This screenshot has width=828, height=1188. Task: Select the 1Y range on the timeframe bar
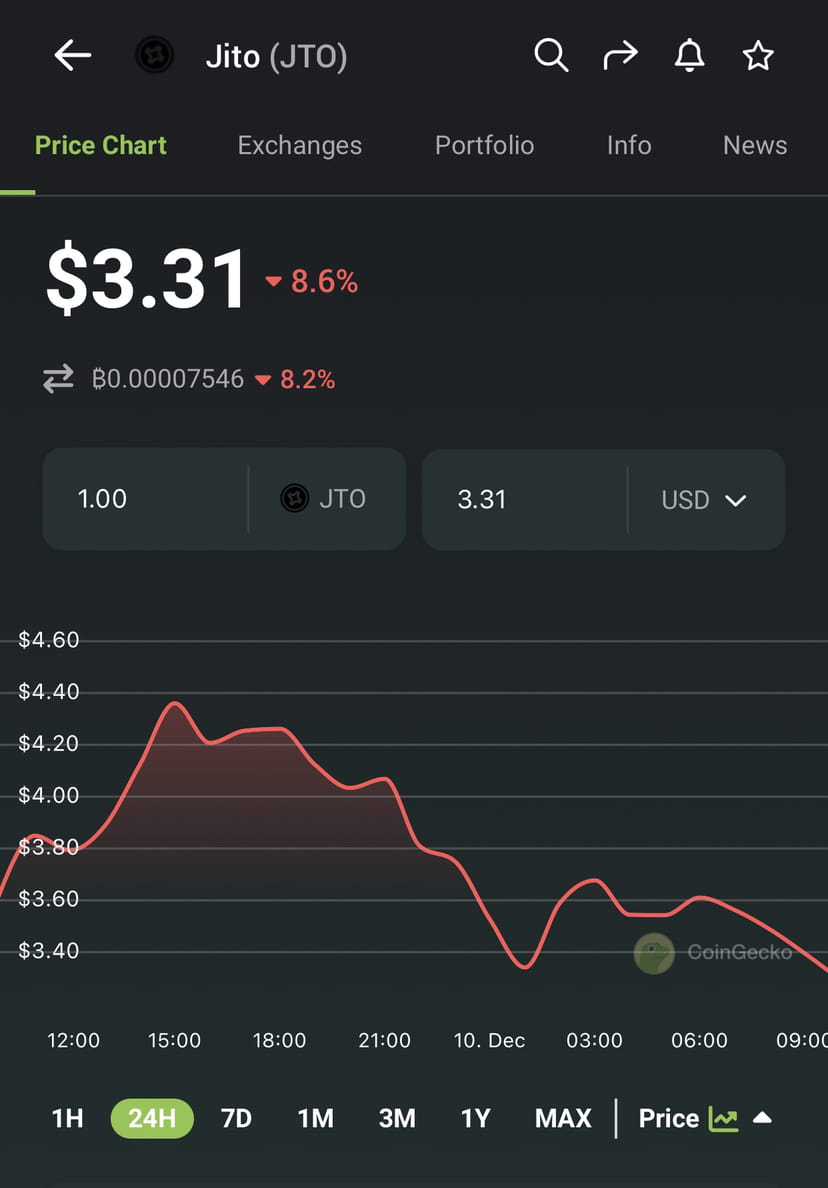pos(475,1118)
